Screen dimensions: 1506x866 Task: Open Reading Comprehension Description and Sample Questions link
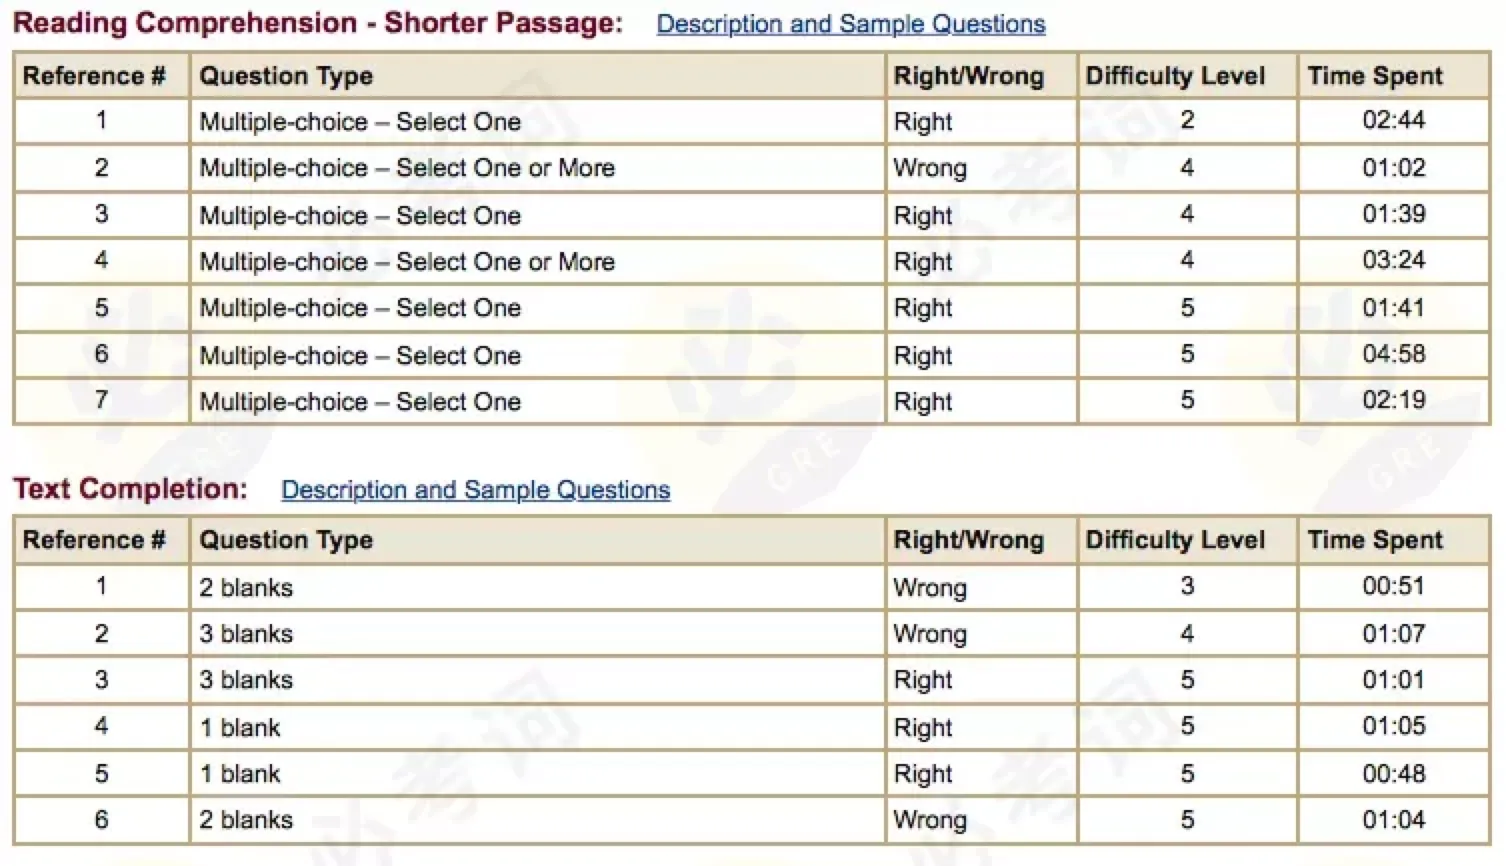[850, 24]
